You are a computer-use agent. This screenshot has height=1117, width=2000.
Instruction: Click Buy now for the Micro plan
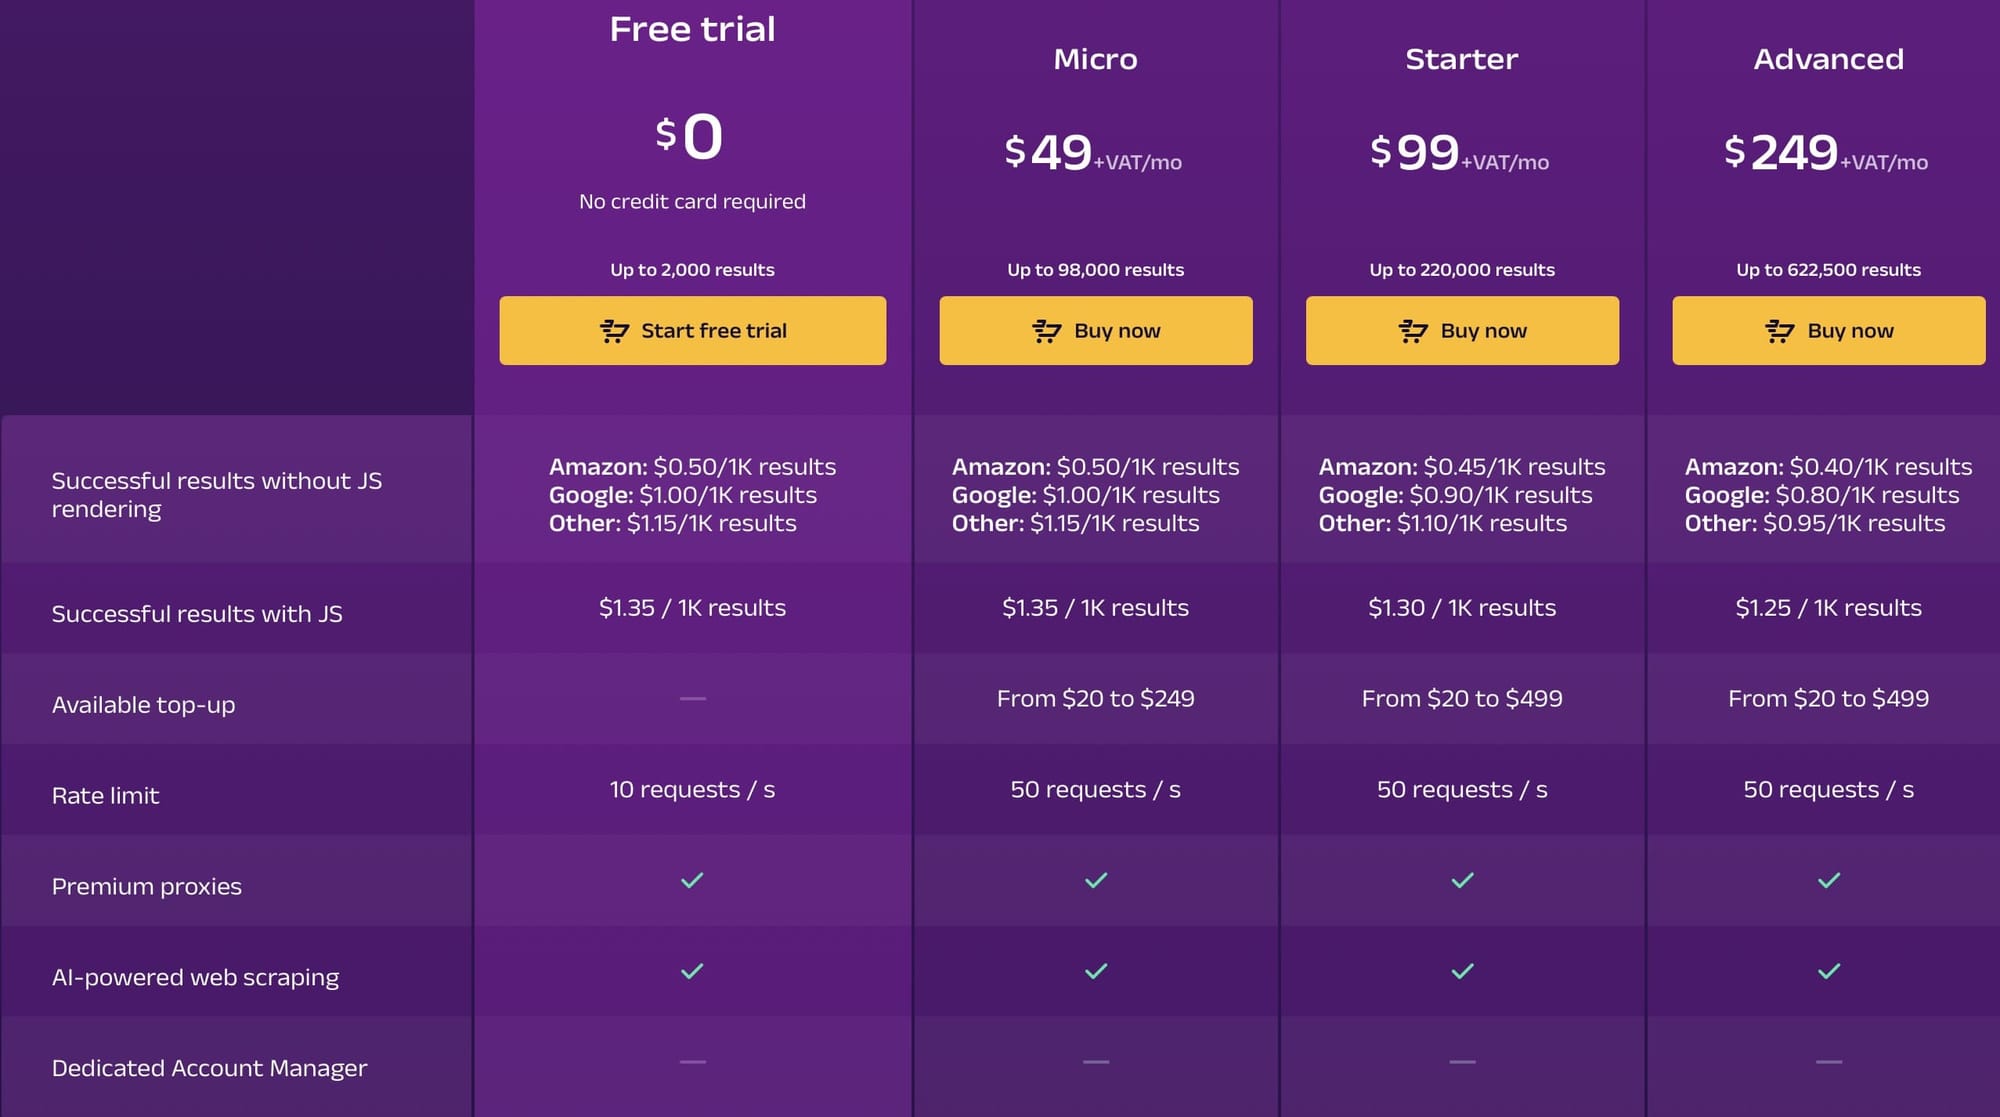[1095, 330]
